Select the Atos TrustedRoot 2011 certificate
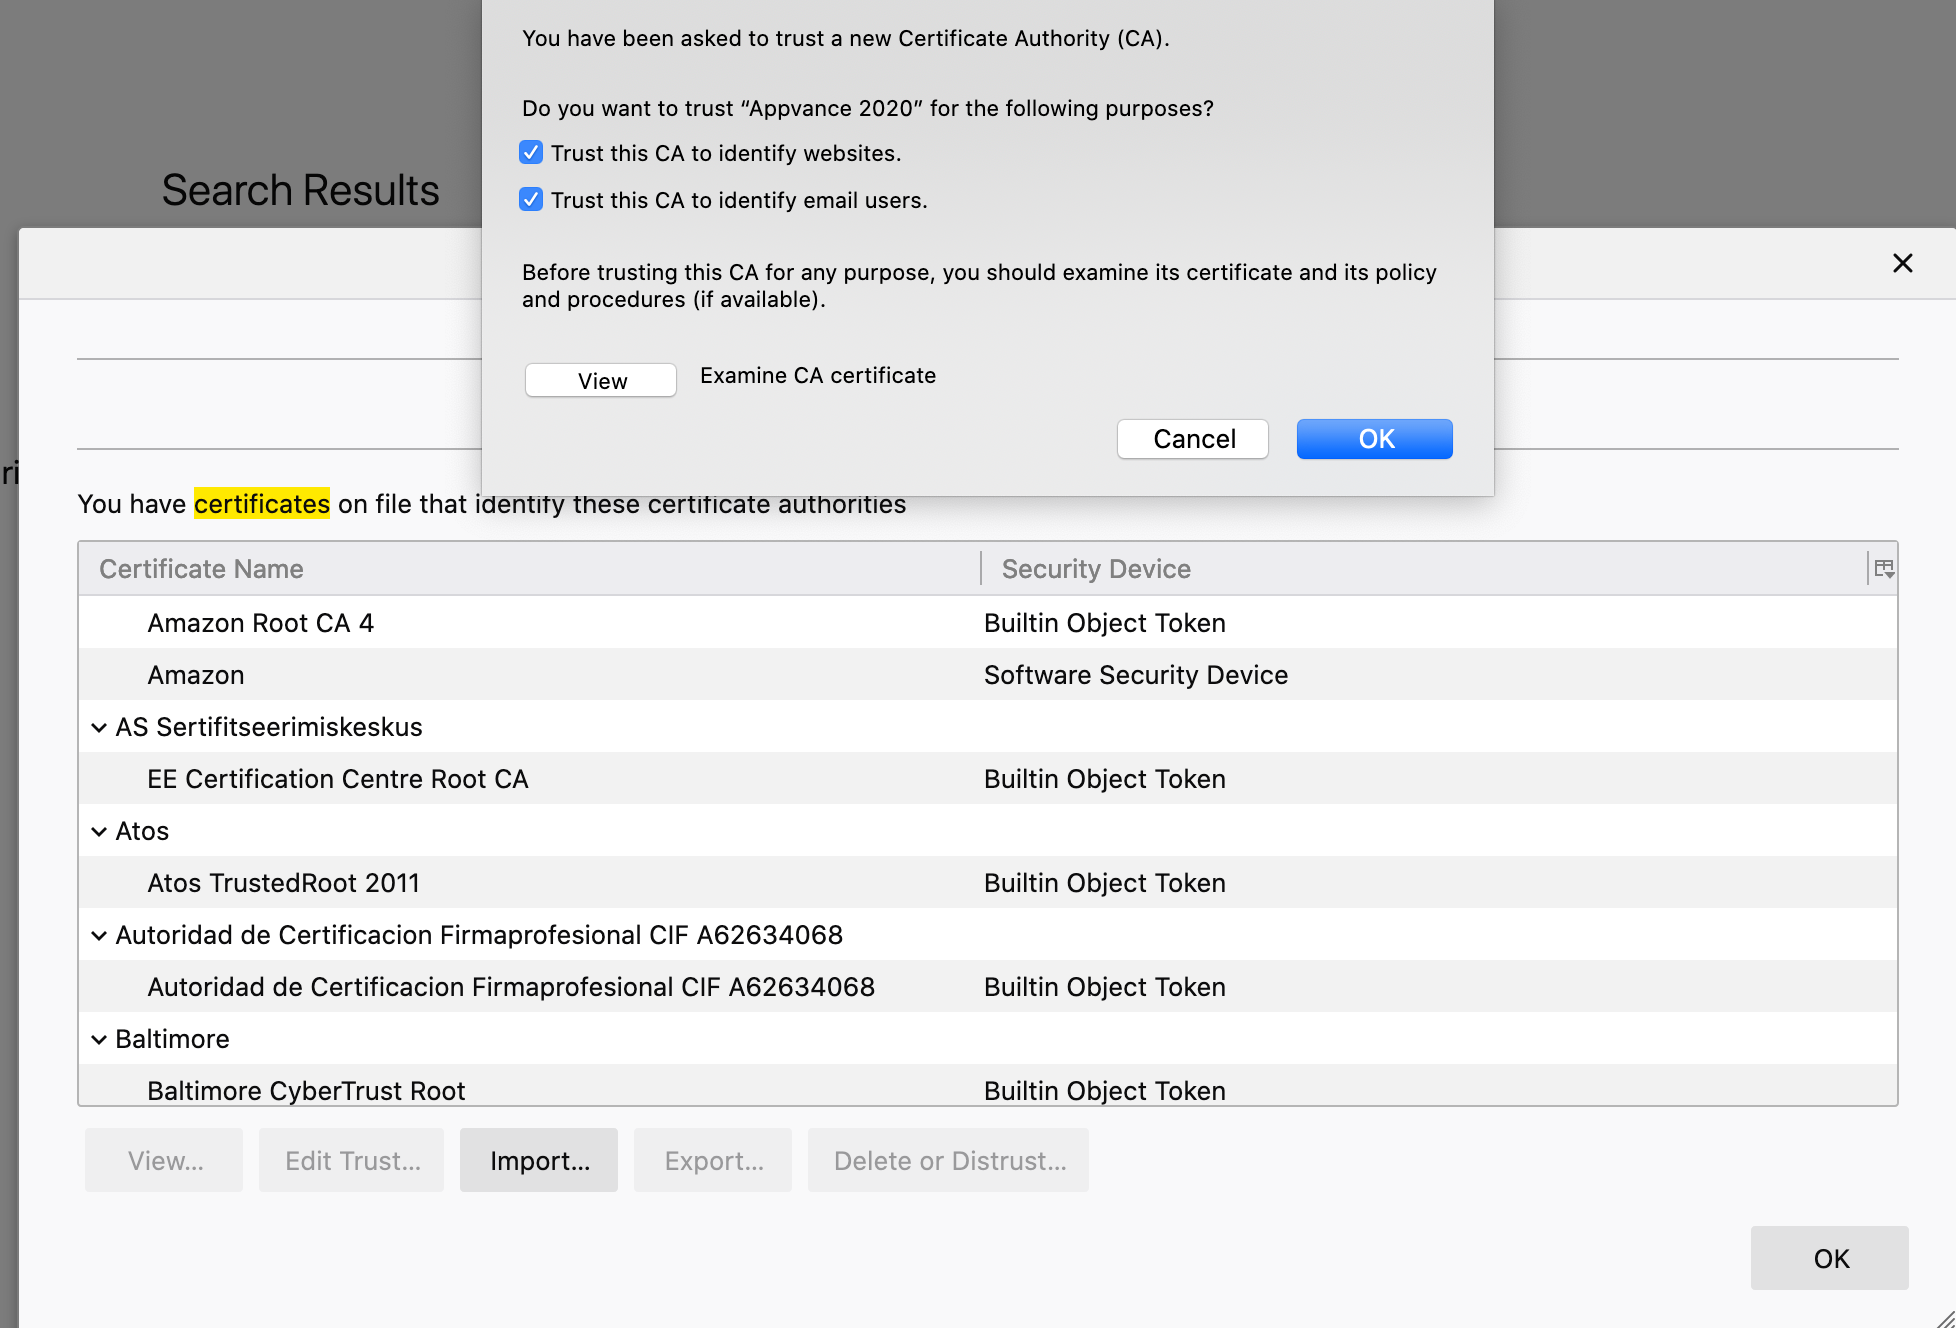The image size is (1956, 1328). click(x=988, y=882)
